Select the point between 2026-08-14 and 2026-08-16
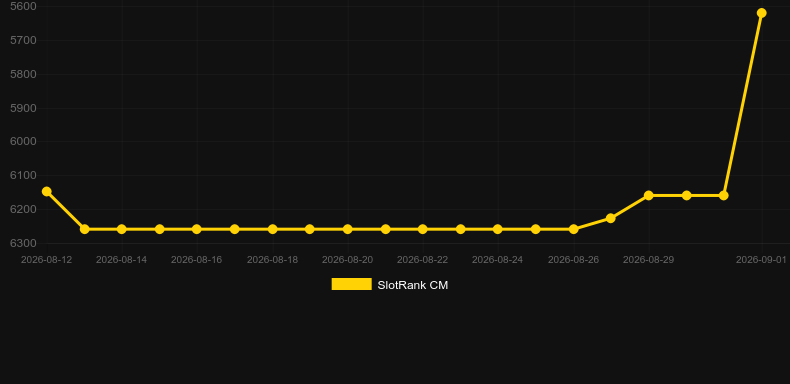 pyautogui.click(x=160, y=229)
